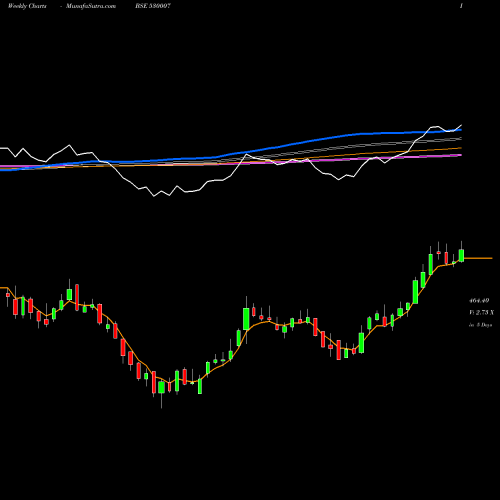
Task: Click the 'in 5 Days' label
Action: [x=480, y=325]
